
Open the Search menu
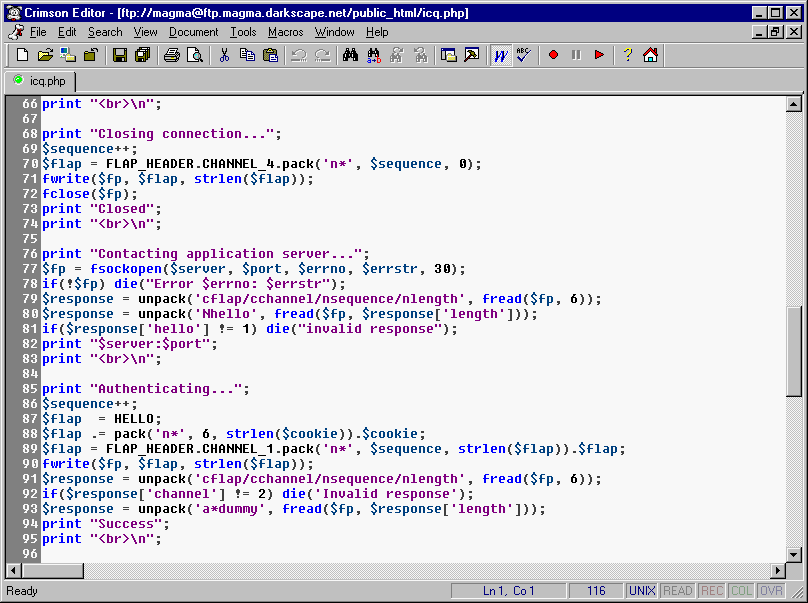pos(105,32)
